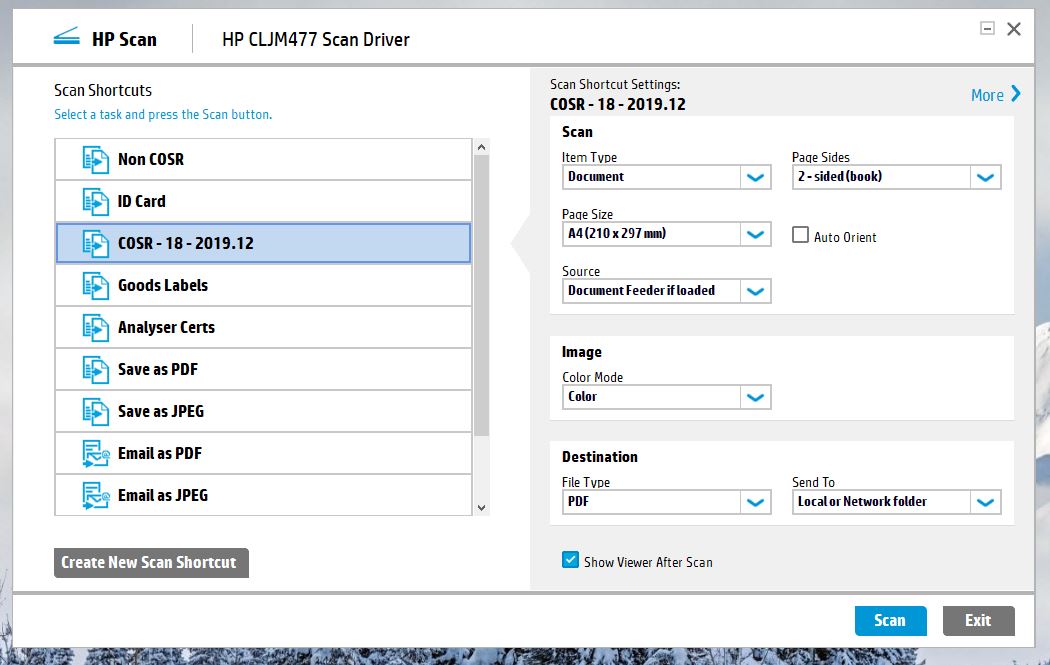Open the File Type dropdown
This screenshot has height=665, width=1050.
point(666,502)
